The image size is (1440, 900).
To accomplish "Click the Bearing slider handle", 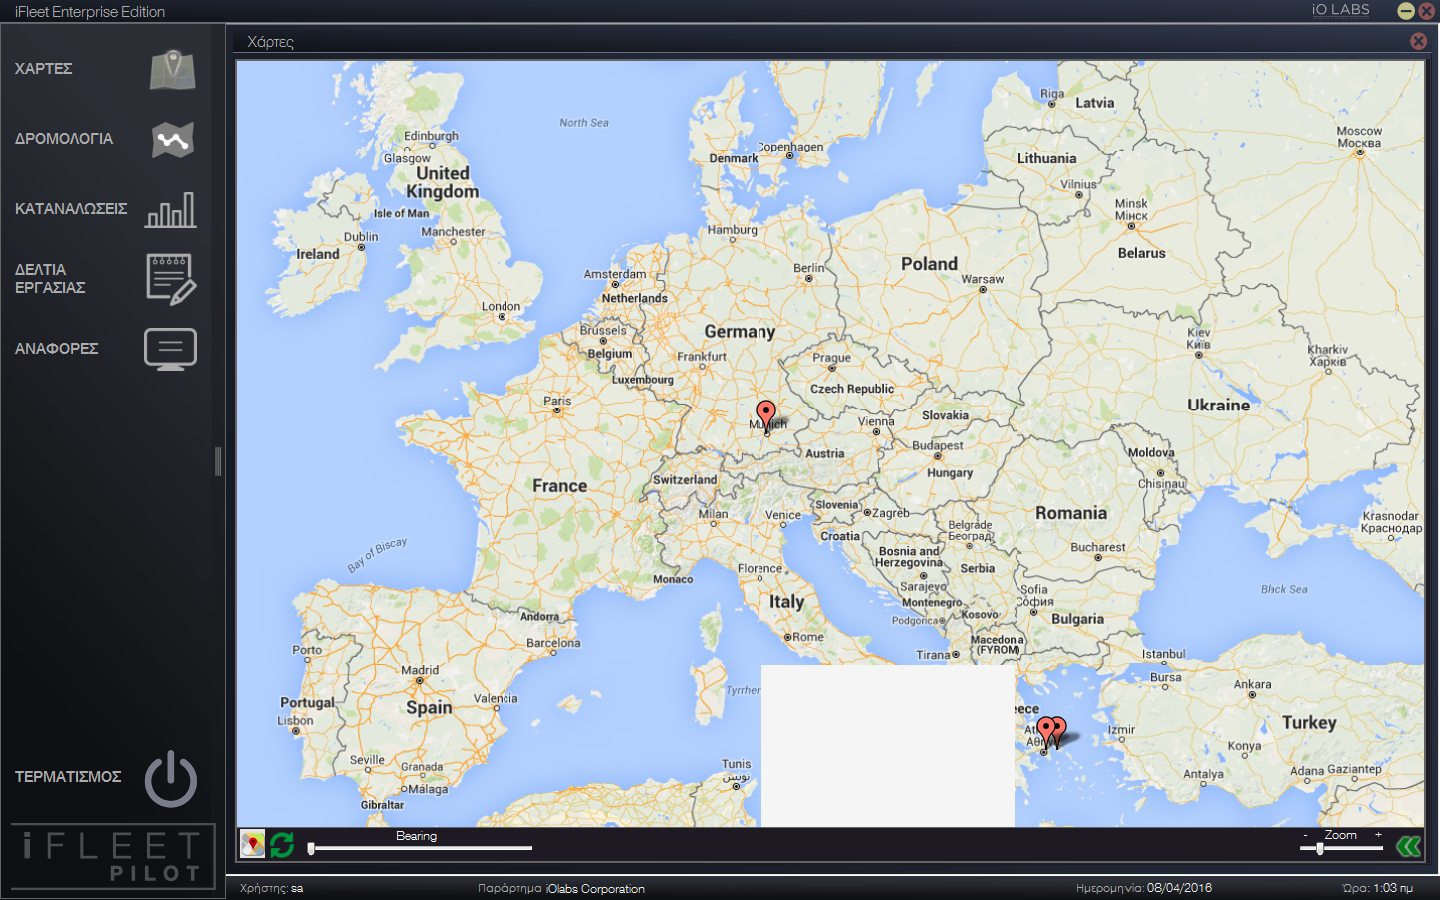I will pos(312,849).
